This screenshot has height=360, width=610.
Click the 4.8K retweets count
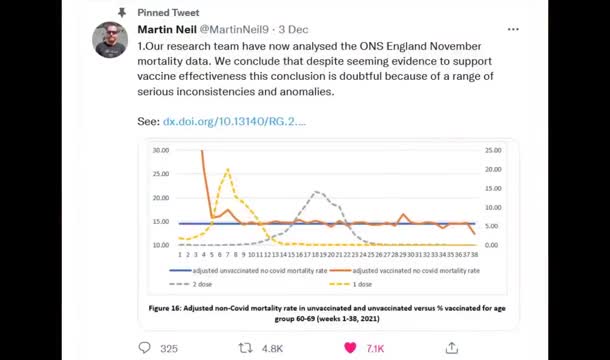pyautogui.click(x=272, y=348)
